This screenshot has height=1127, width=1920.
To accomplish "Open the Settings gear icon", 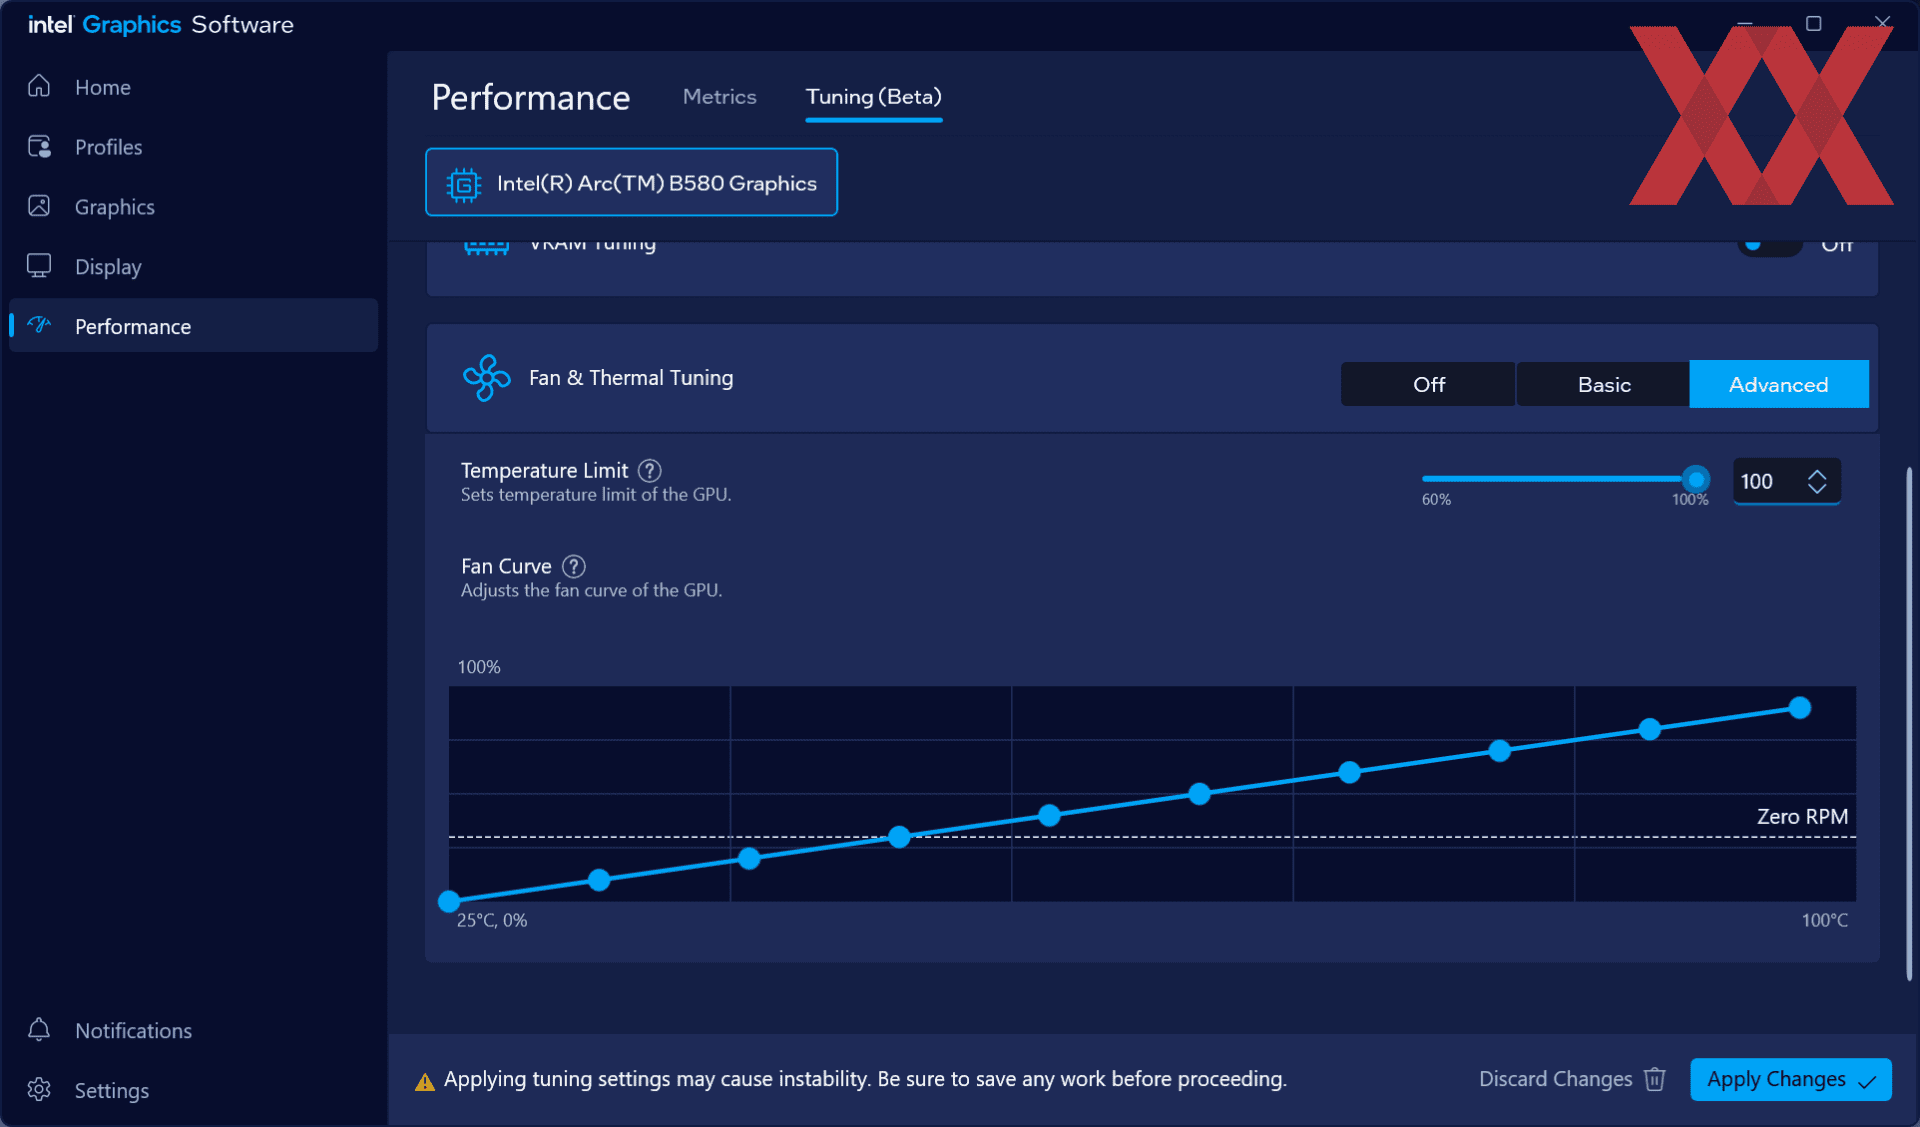I will [x=39, y=1089].
